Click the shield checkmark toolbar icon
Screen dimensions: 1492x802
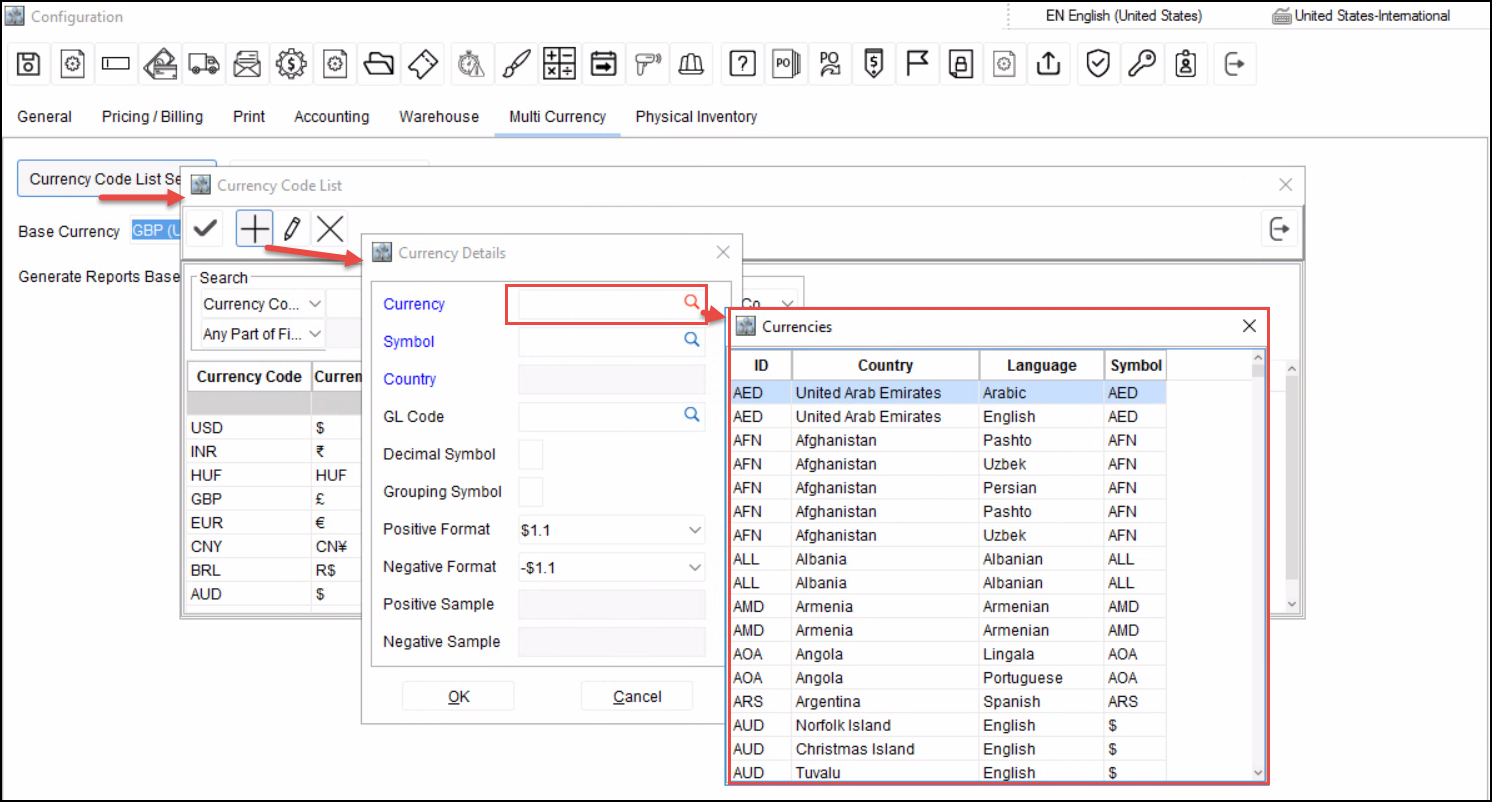coord(1098,64)
